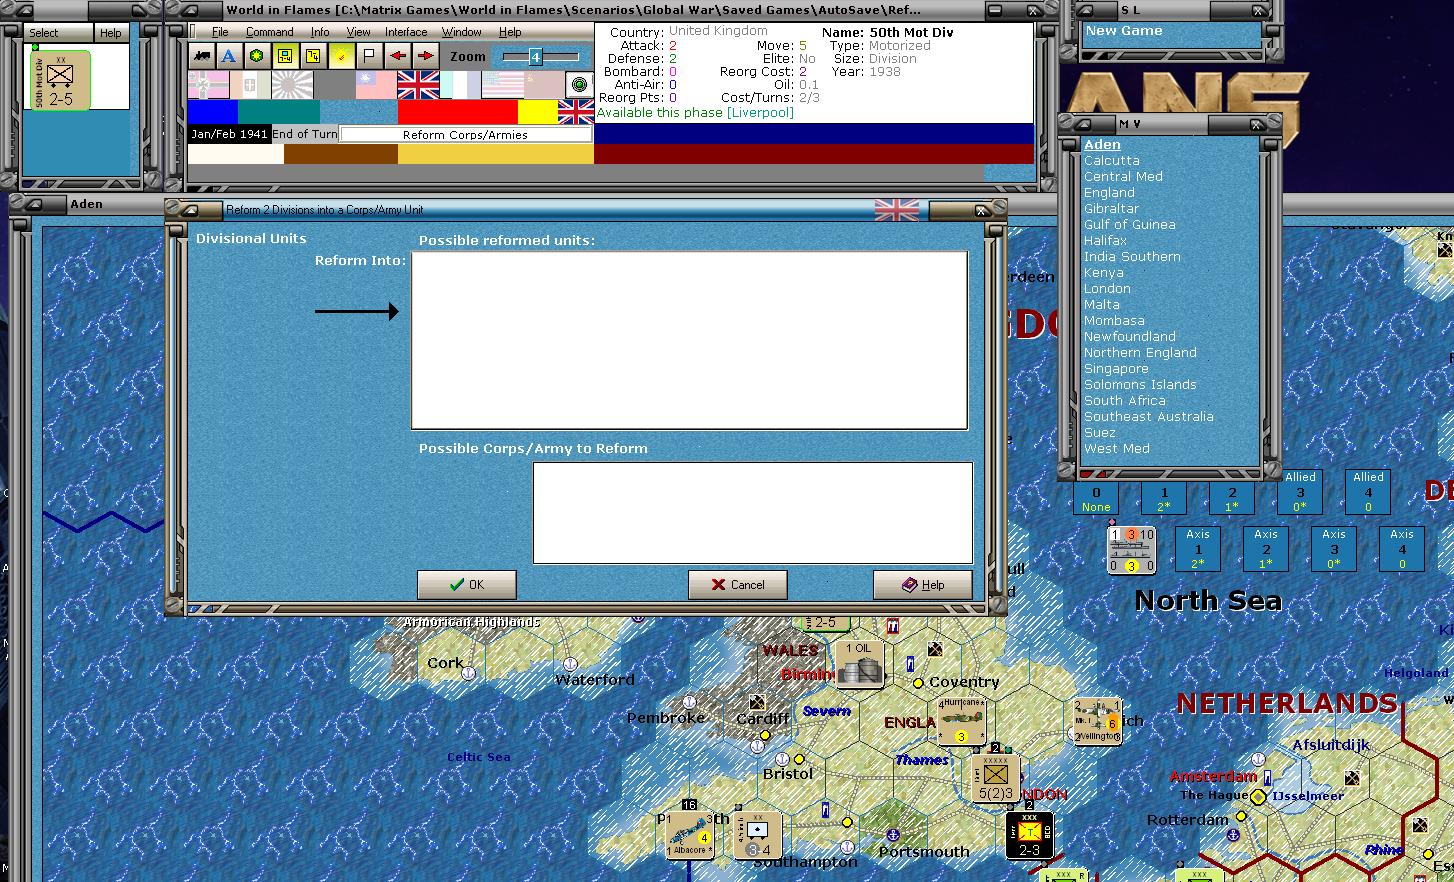
Task: Select the Japanese rising sun flag
Action: [292, 85]
